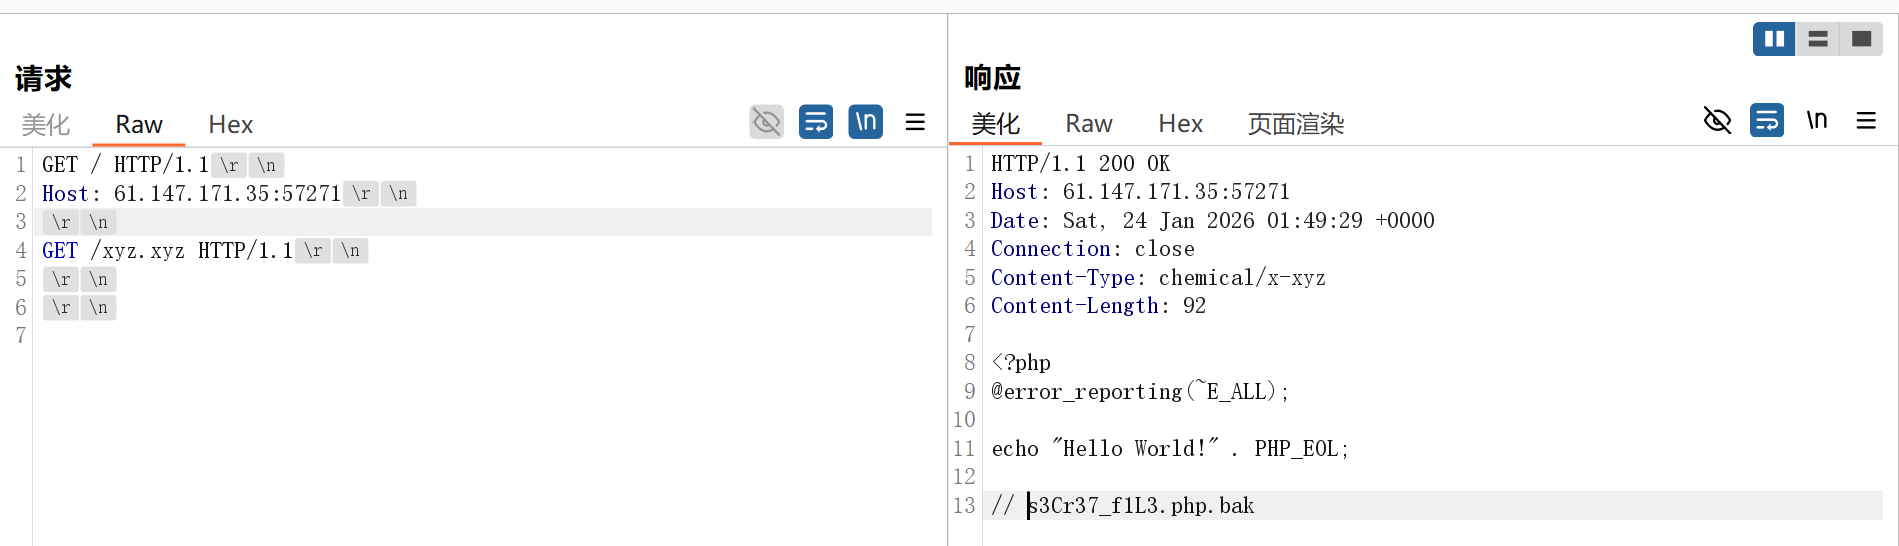Click the 'GET /xyz.xyz HTTP/1.1' line
Image resolution: width=1899 pixels, height=546 pixels.
click(167, 250)
